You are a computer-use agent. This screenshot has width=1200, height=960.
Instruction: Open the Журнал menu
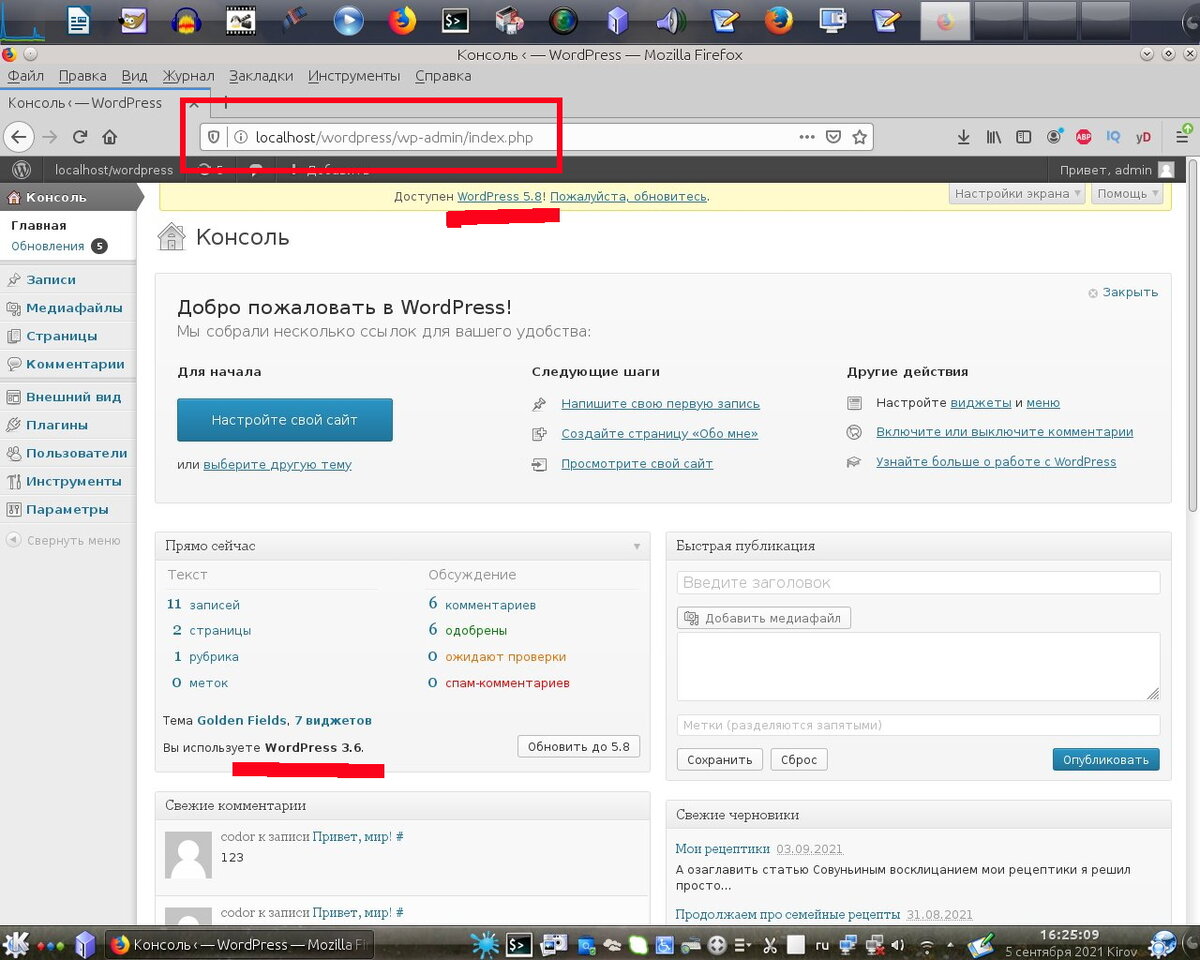(x=188, y=76)
